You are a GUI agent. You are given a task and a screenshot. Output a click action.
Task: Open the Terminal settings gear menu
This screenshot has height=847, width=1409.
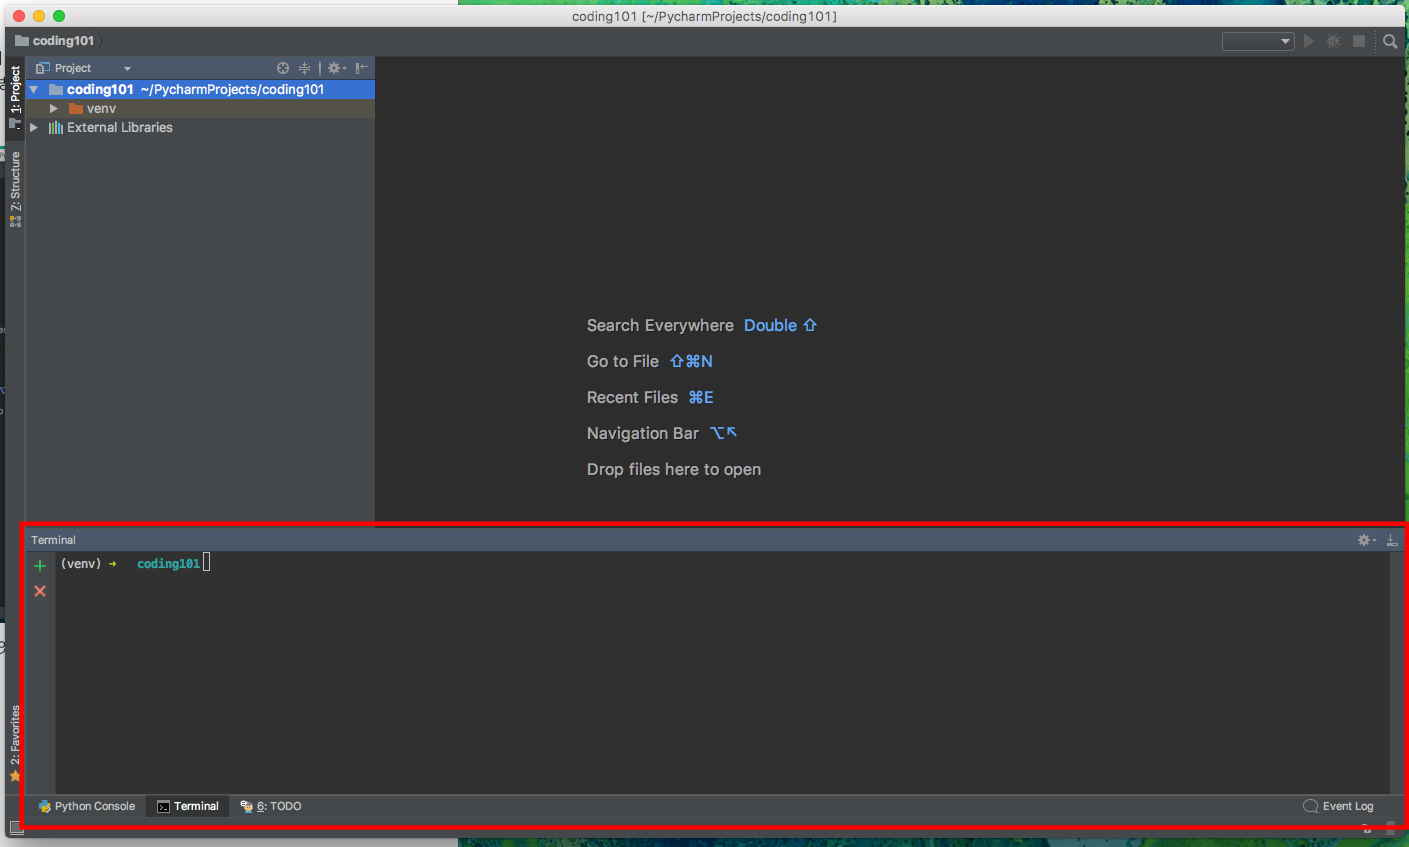point(1364,539)
